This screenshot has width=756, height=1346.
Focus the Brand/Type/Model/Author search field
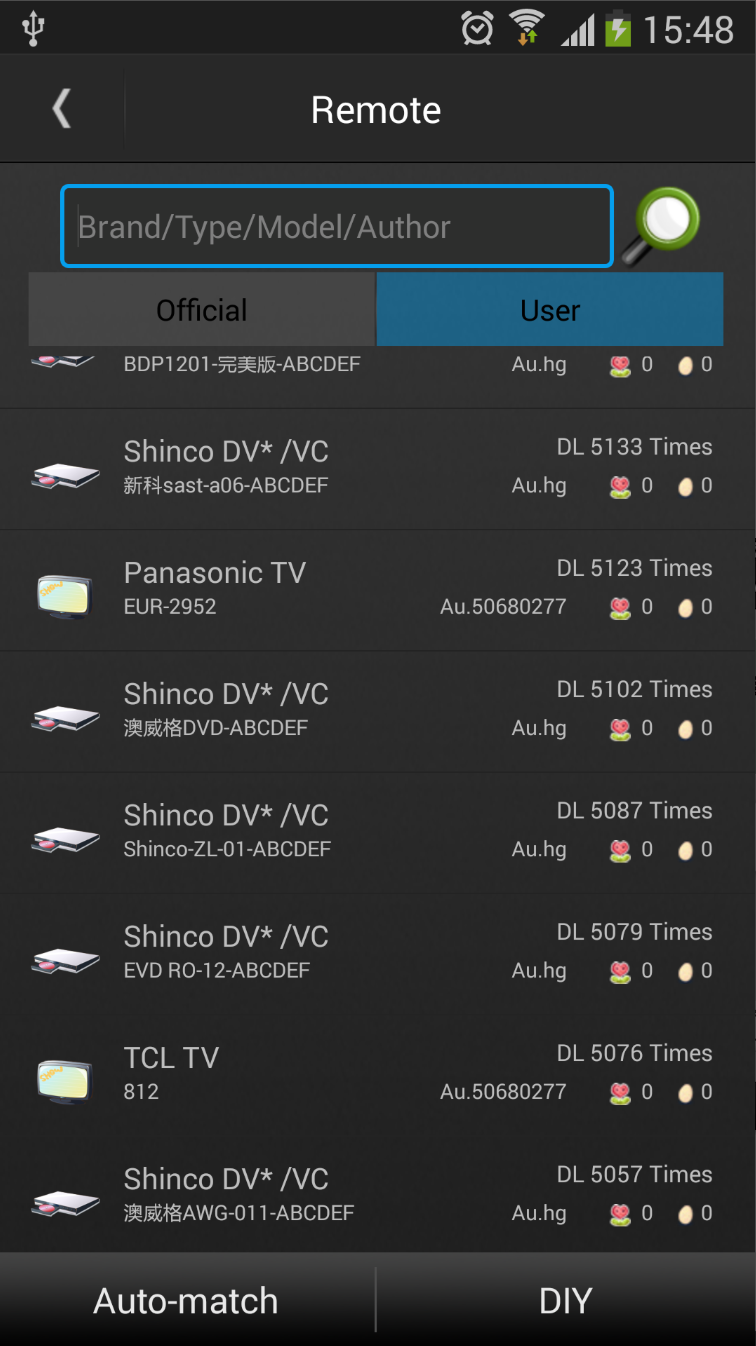pos(337,226)
